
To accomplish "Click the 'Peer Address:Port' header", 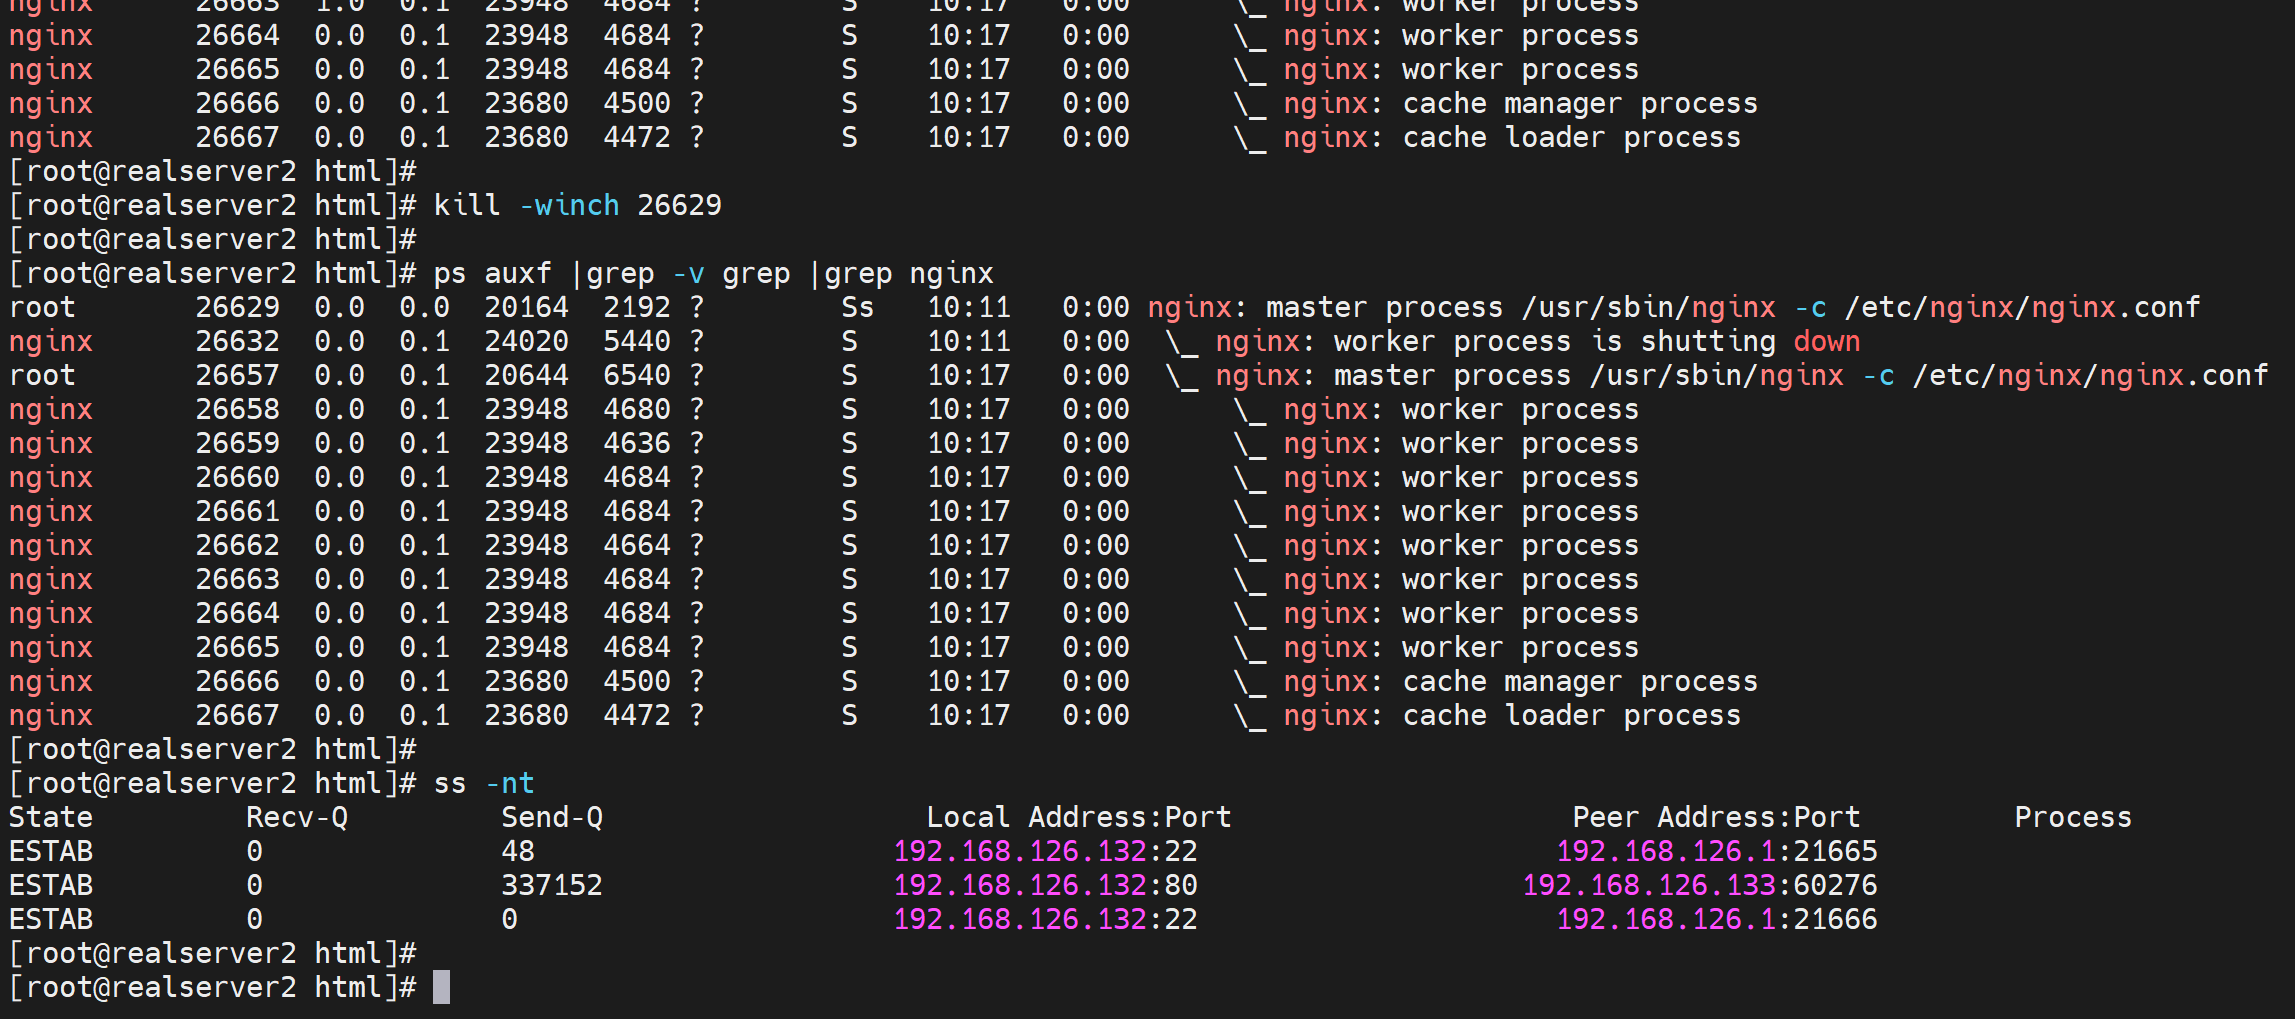I will click(x=1716, y=817).
